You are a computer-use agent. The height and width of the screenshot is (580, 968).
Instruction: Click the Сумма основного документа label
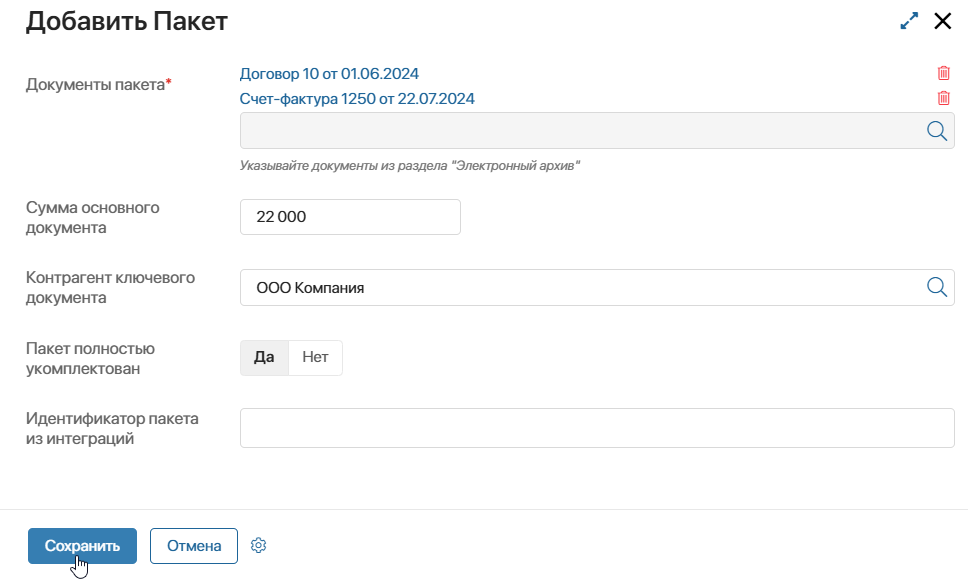point(92,217)
